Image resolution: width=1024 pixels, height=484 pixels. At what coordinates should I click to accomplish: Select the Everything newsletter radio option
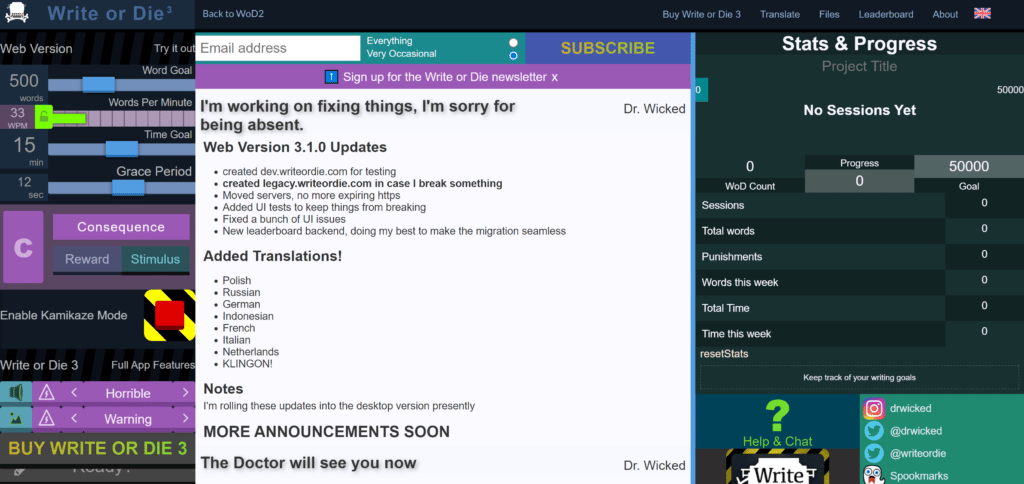point(513,42)
